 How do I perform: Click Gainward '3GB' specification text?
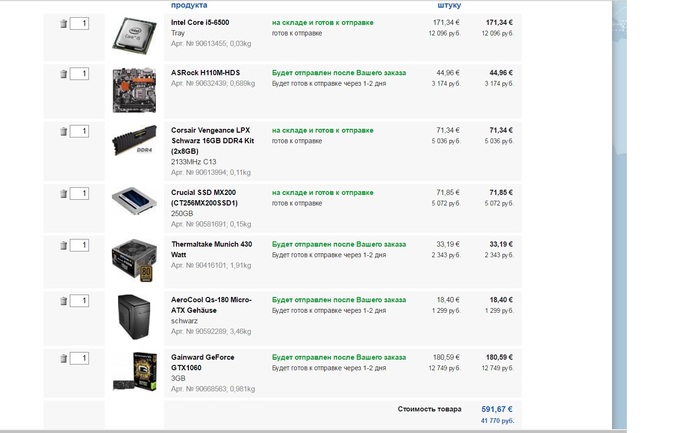178,378
